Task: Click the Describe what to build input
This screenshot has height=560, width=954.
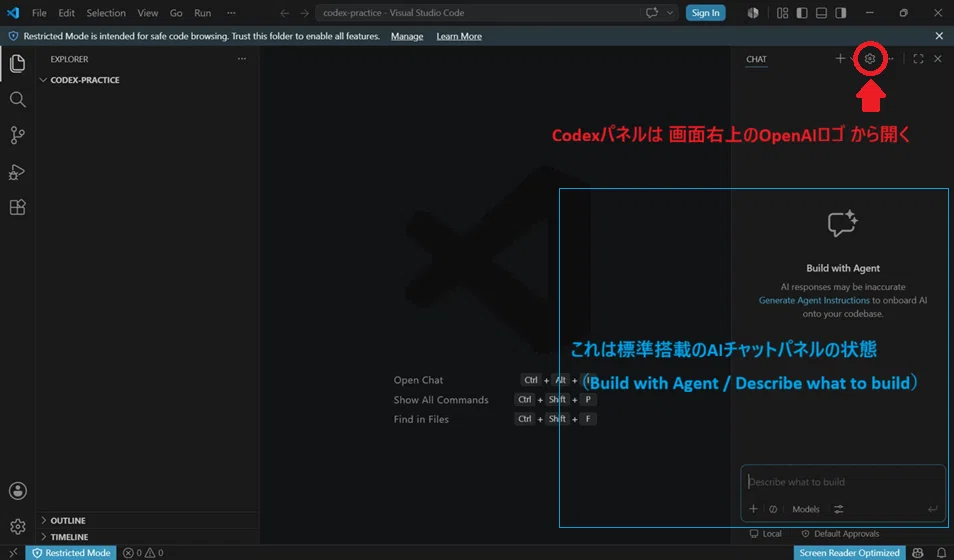Action: tap(843, 482)
